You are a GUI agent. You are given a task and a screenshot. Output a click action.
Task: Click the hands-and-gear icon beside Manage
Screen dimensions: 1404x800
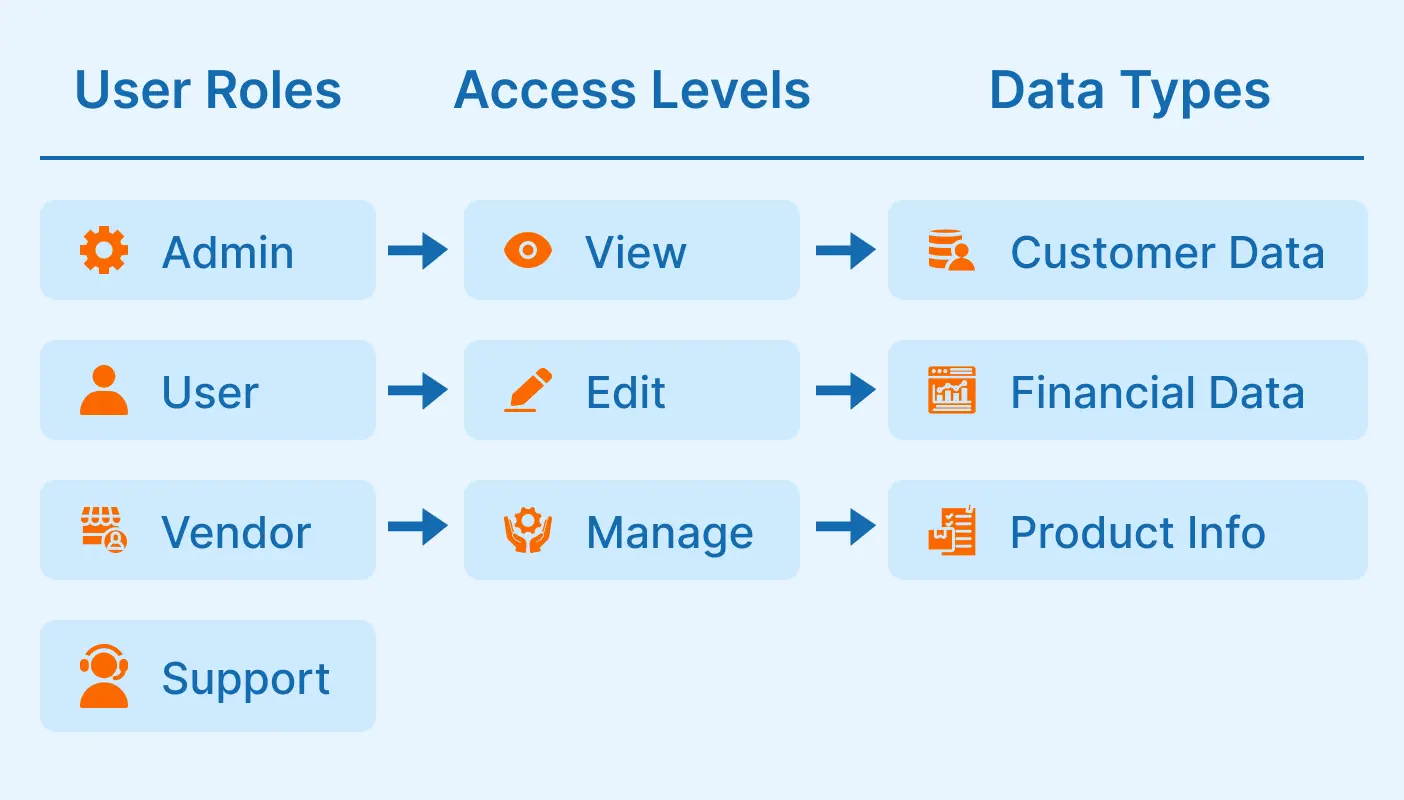pyautogui.click(x=528, y=530)
